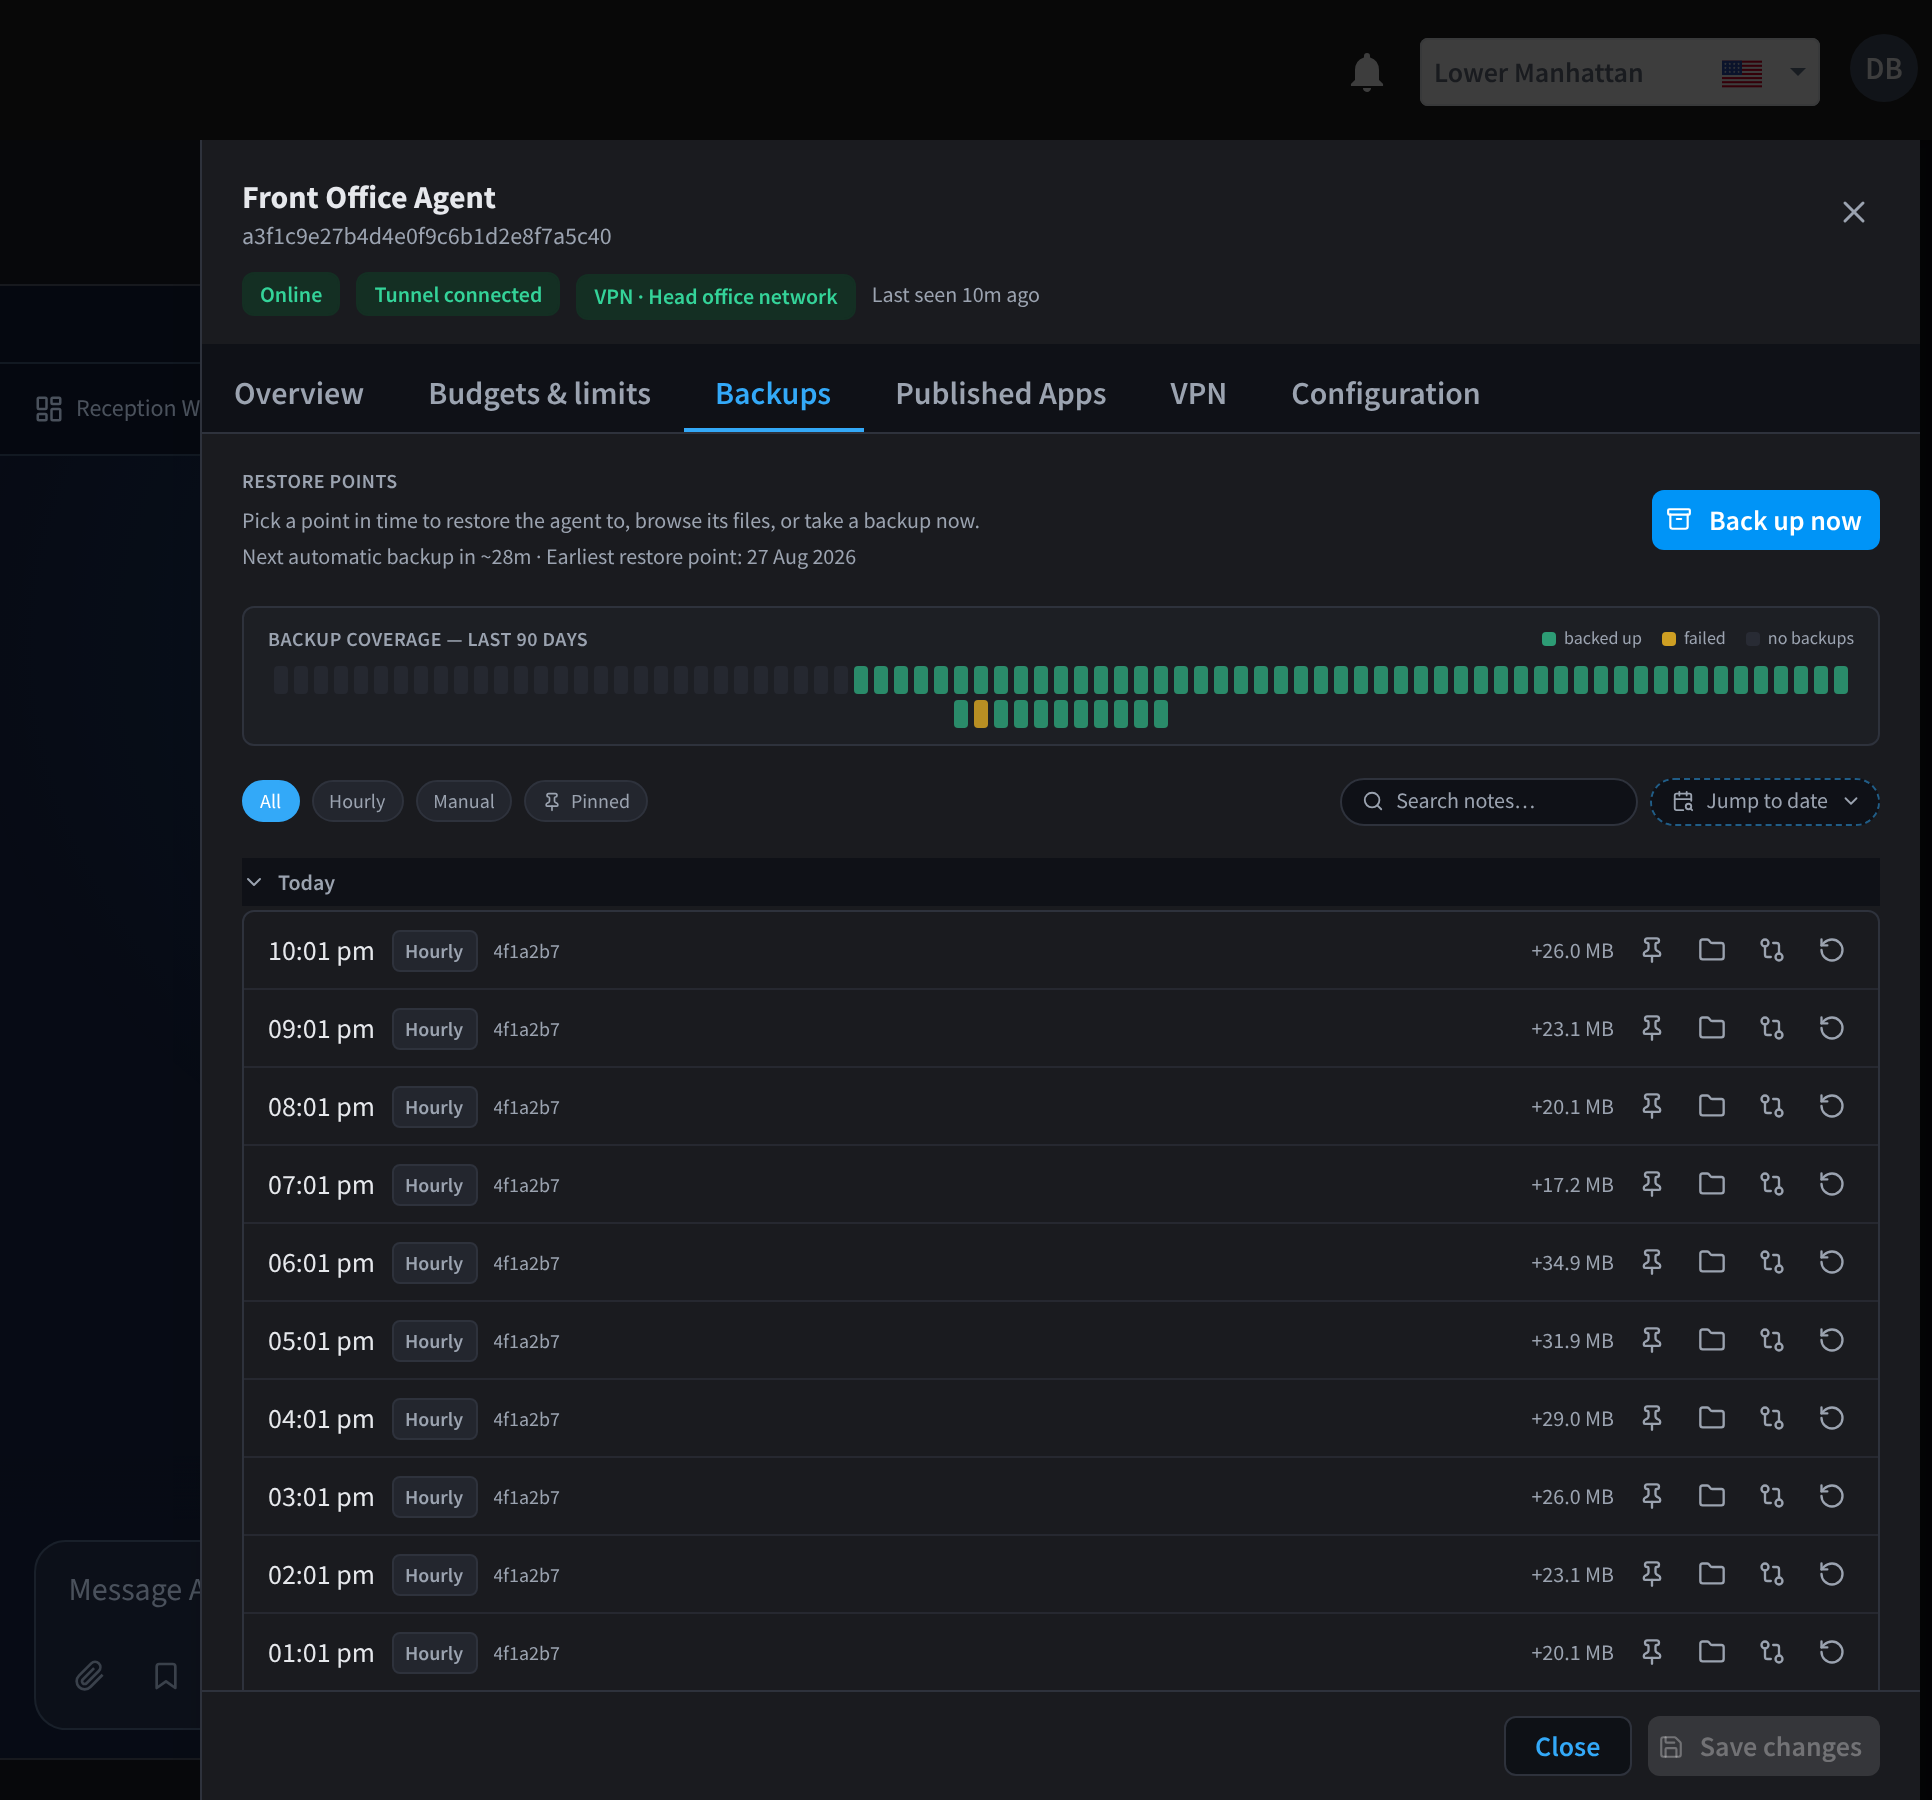Go to the Published Apps tab
Viewport: 1932px width, 1800px height.
[x=1001, y=393]
